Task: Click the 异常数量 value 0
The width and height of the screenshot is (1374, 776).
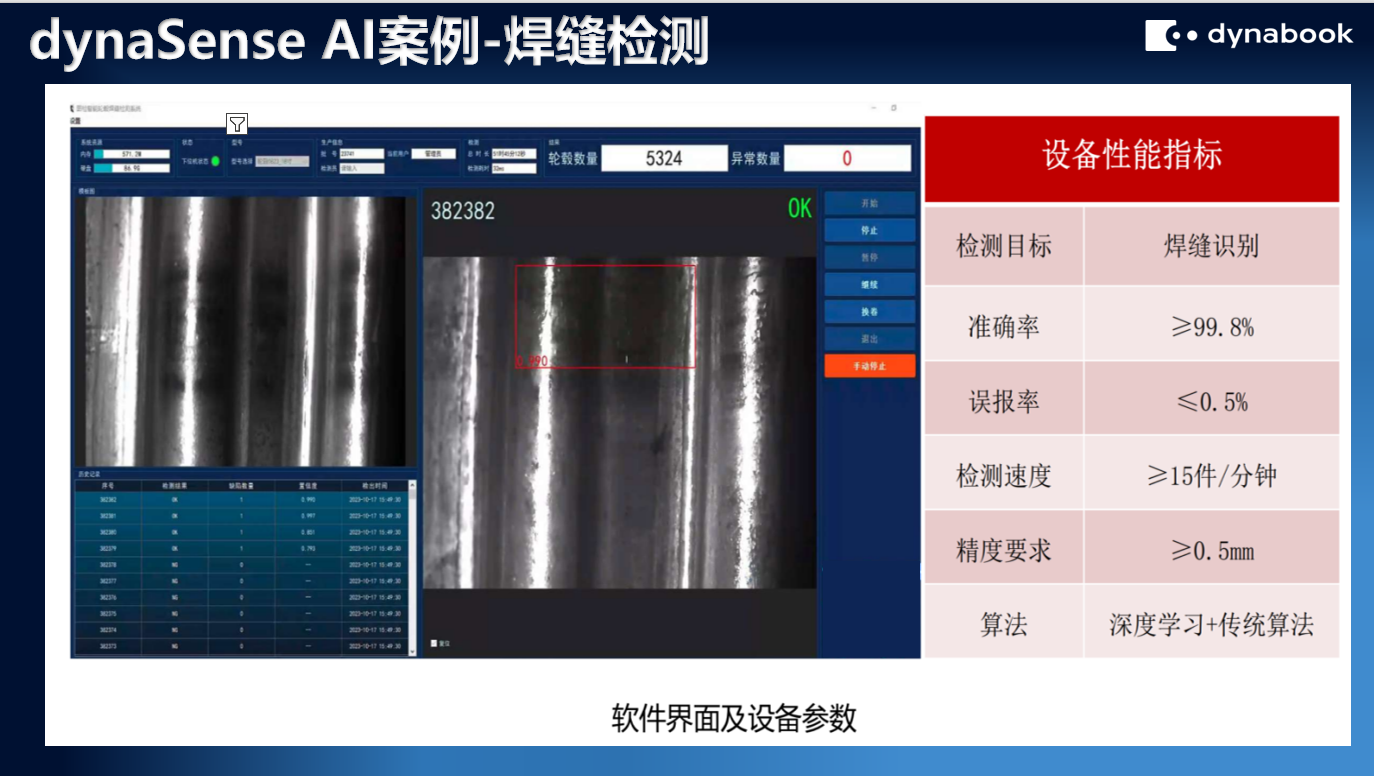Action: tap(847, 158)
